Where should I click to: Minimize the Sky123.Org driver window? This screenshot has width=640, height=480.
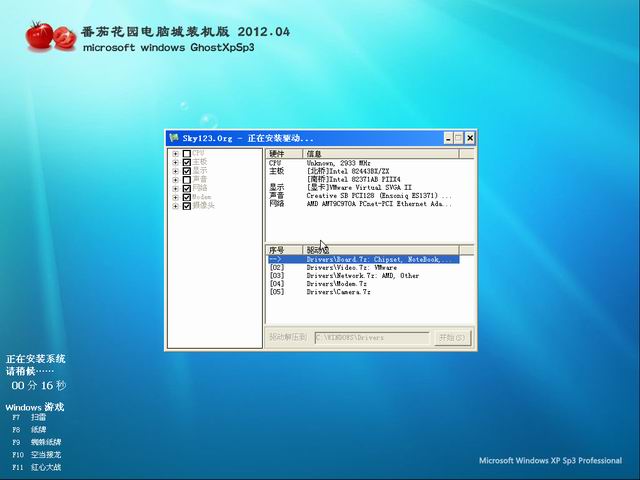click(448, 138)
